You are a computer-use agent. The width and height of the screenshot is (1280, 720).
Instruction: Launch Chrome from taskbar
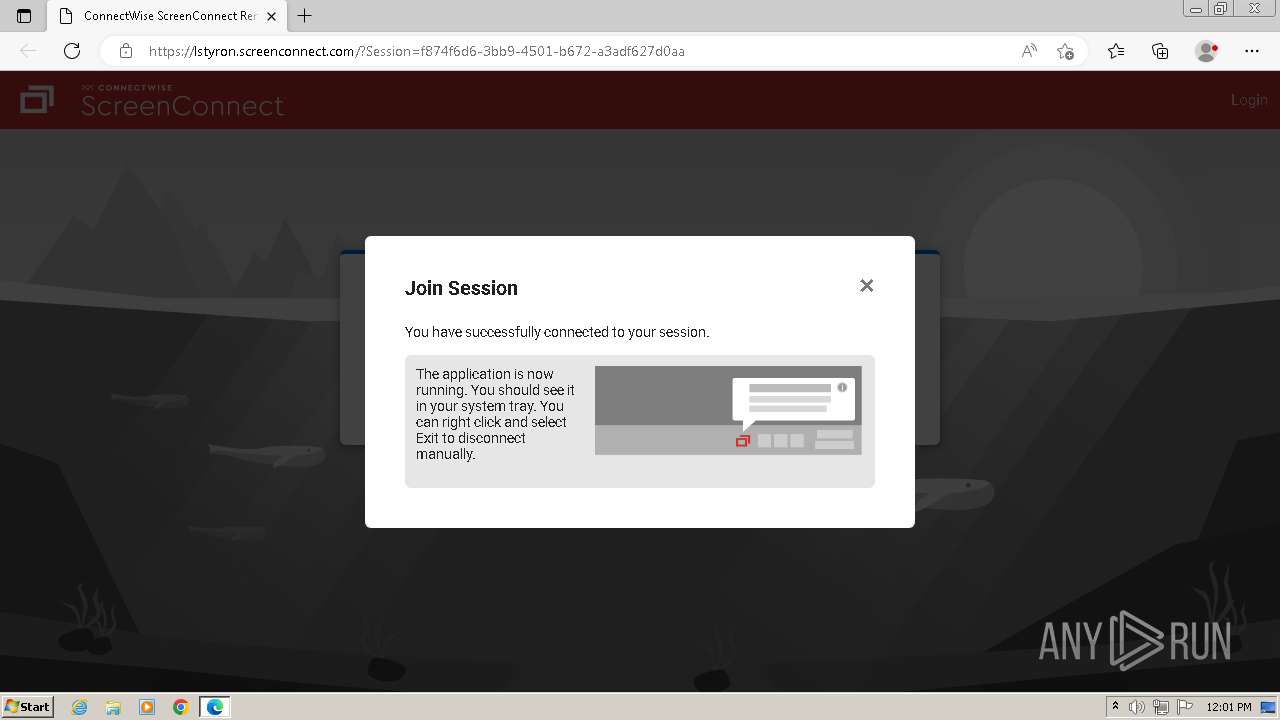181,707
